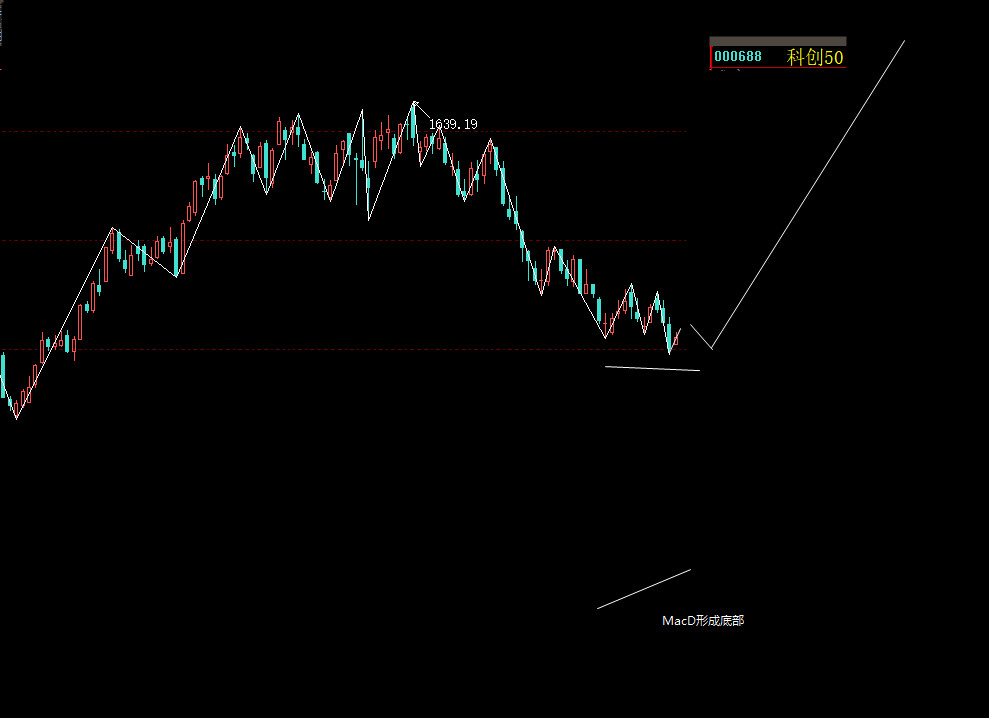Select the first rising zigzag line from bottom-left low
The width and height of the screenshot is (989, 718).
(64, 322)
